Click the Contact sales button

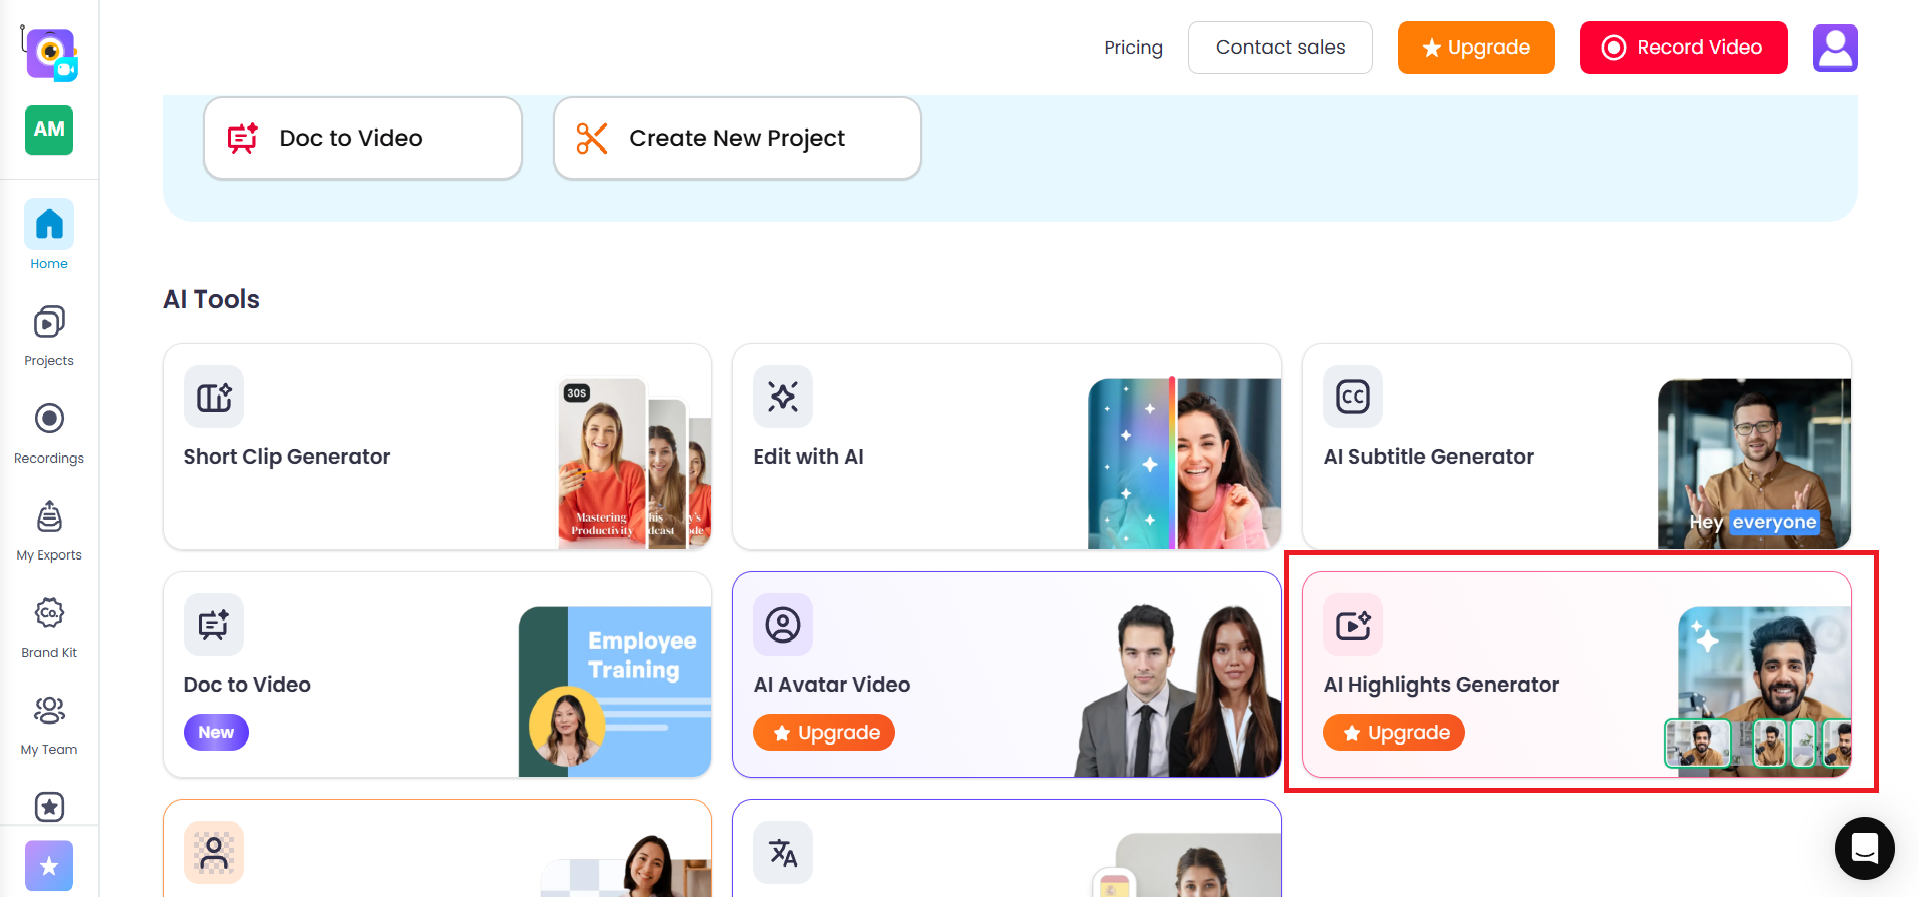(1279, 48)
